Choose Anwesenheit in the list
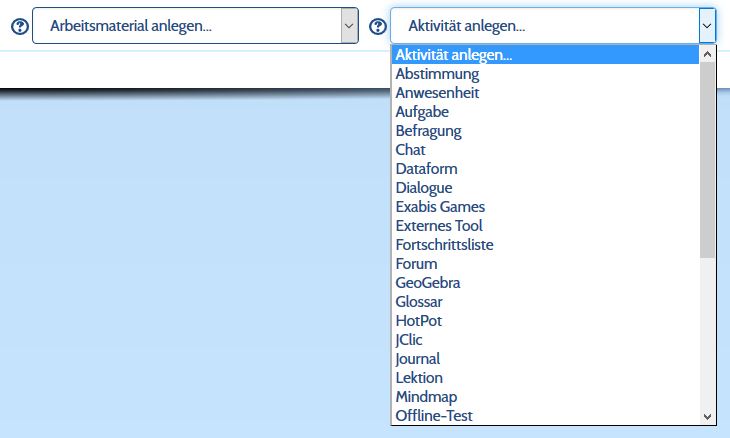 click(x=437, y=93)
